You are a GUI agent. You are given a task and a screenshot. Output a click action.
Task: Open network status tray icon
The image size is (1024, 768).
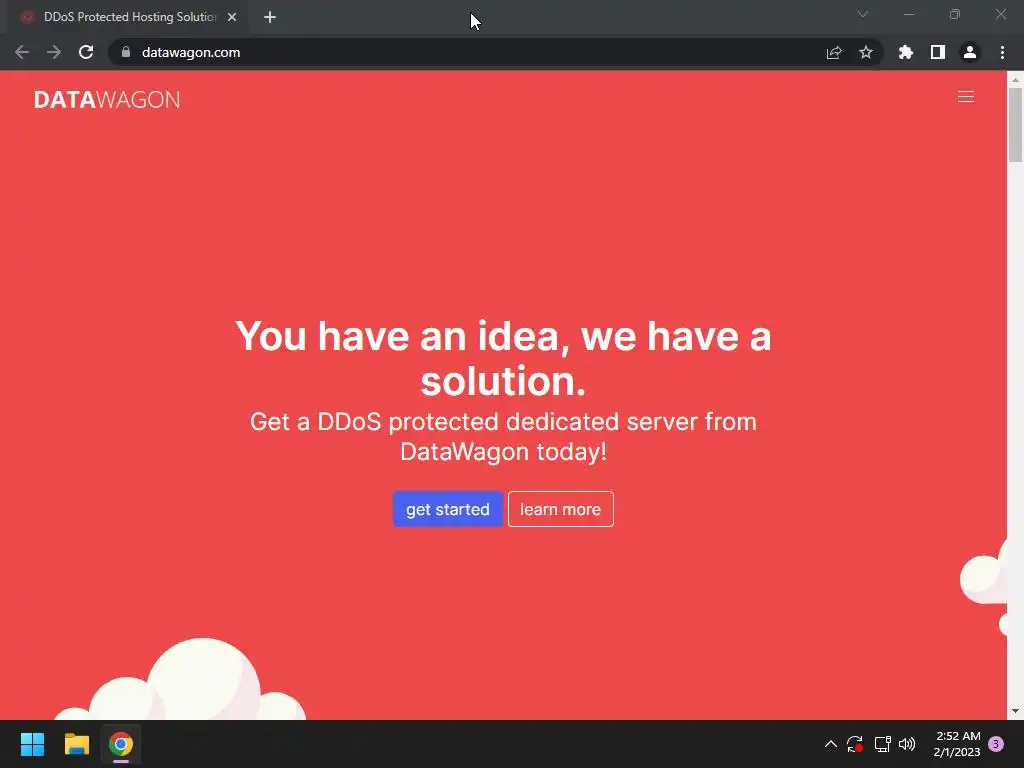click(882, 744)
